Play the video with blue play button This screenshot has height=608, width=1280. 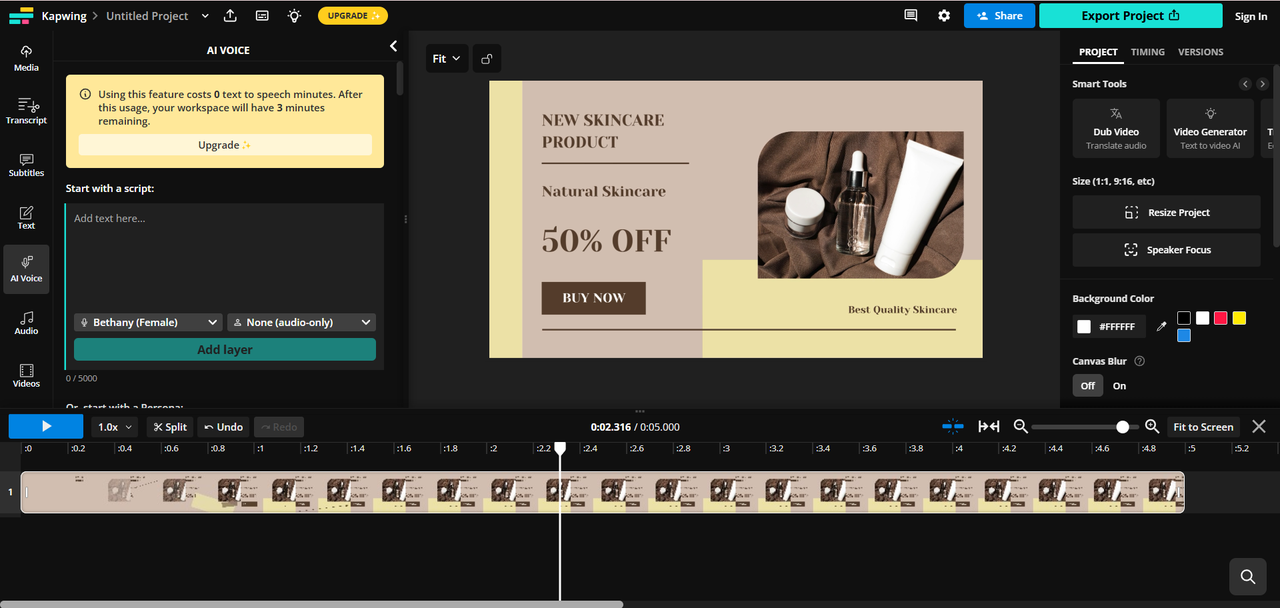[46, 426]
